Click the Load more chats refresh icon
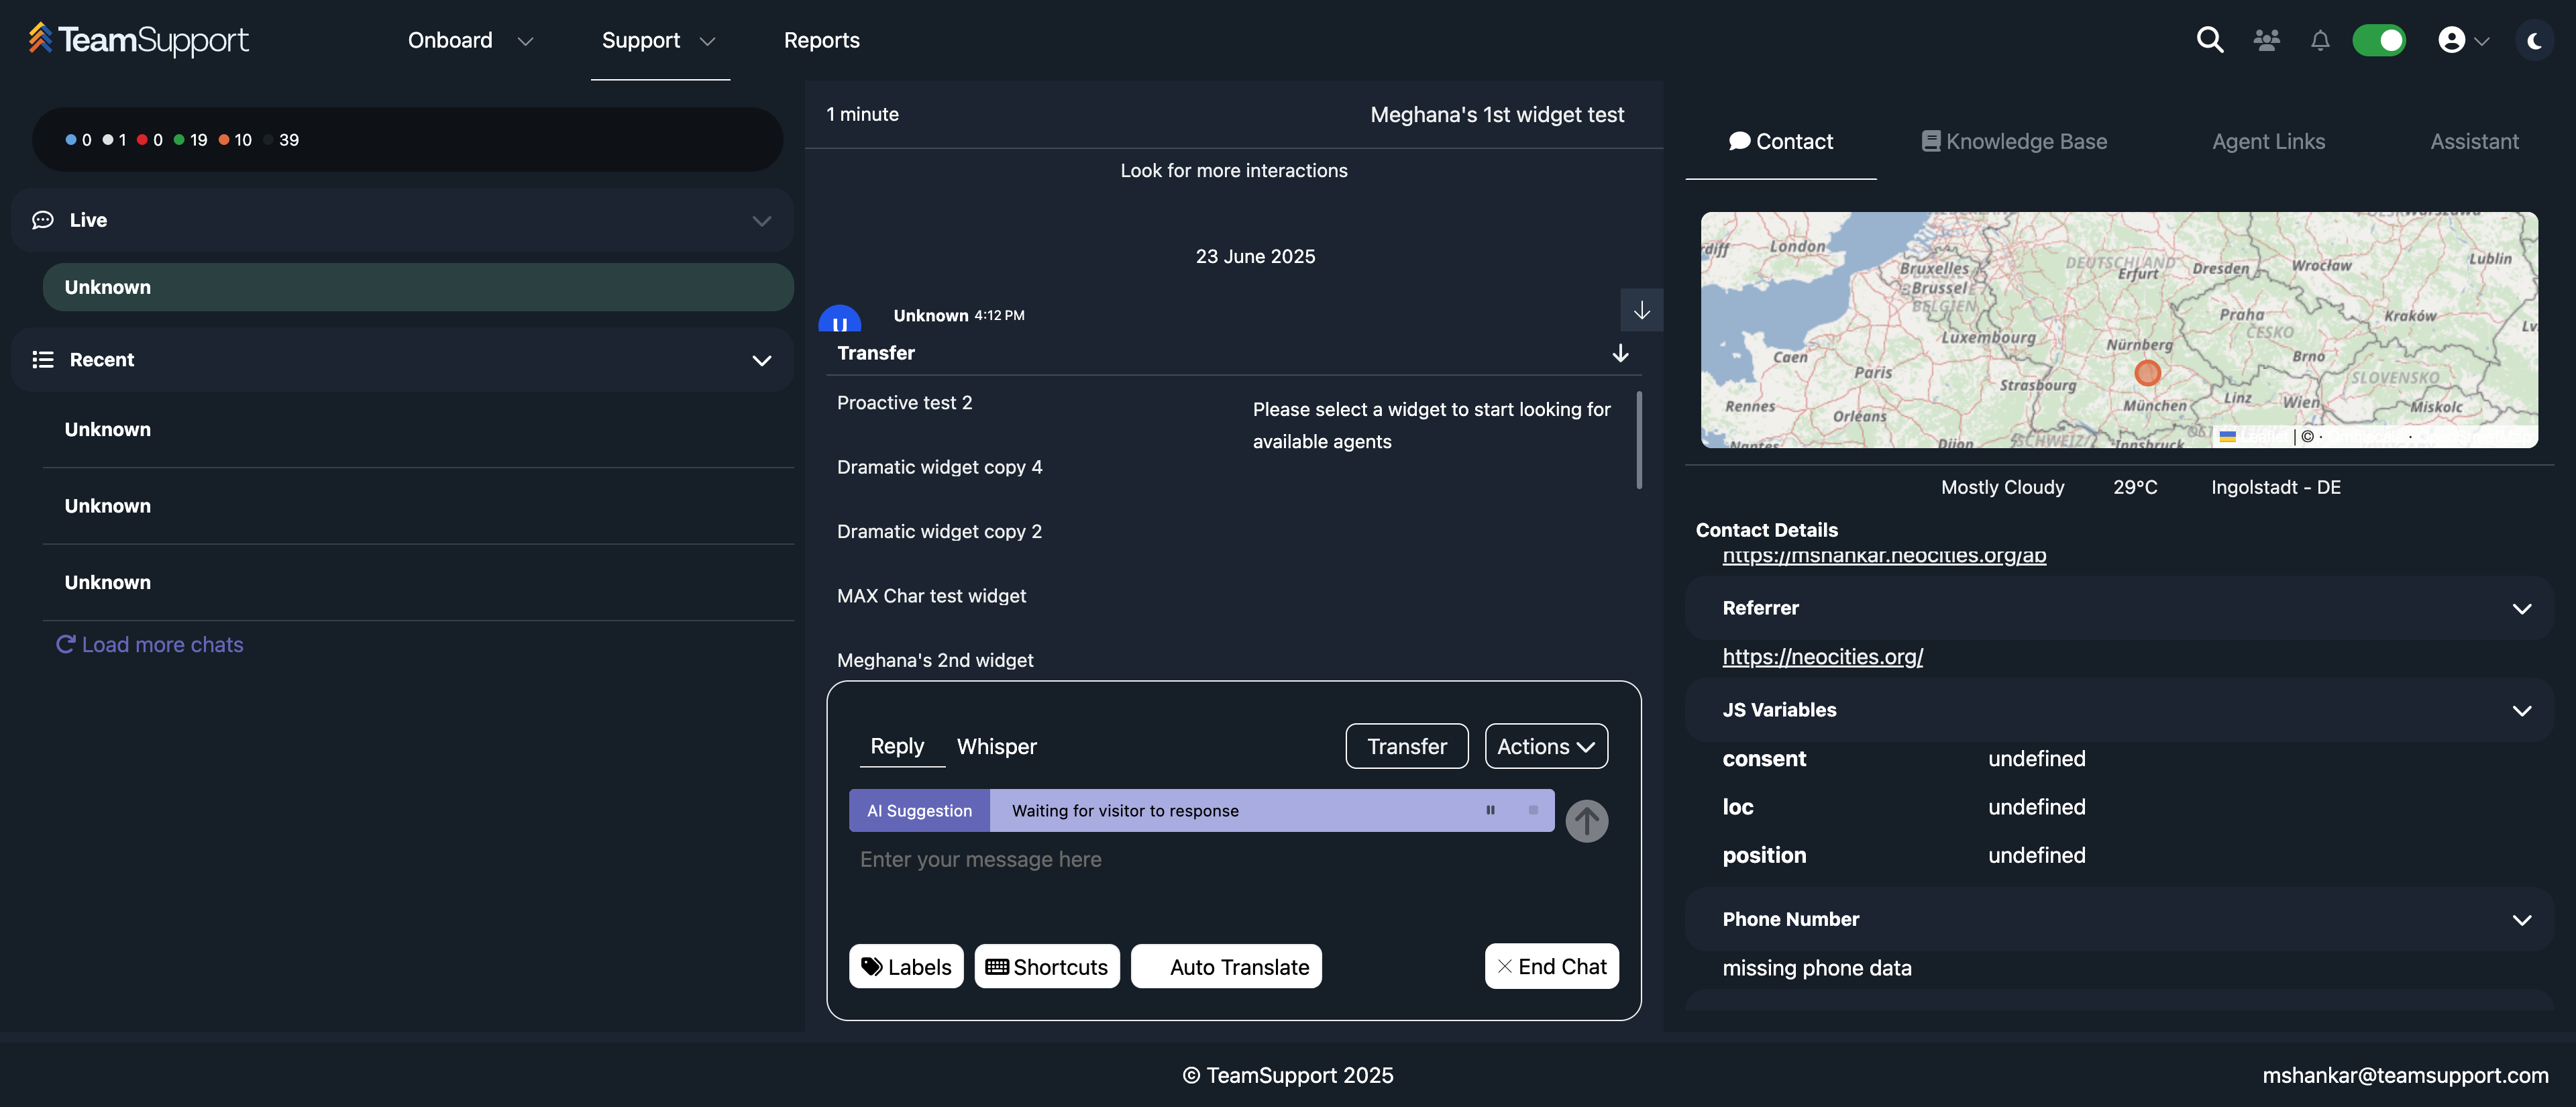Viewport: 2576px width, 1107px height. click(x=66, y=644)
